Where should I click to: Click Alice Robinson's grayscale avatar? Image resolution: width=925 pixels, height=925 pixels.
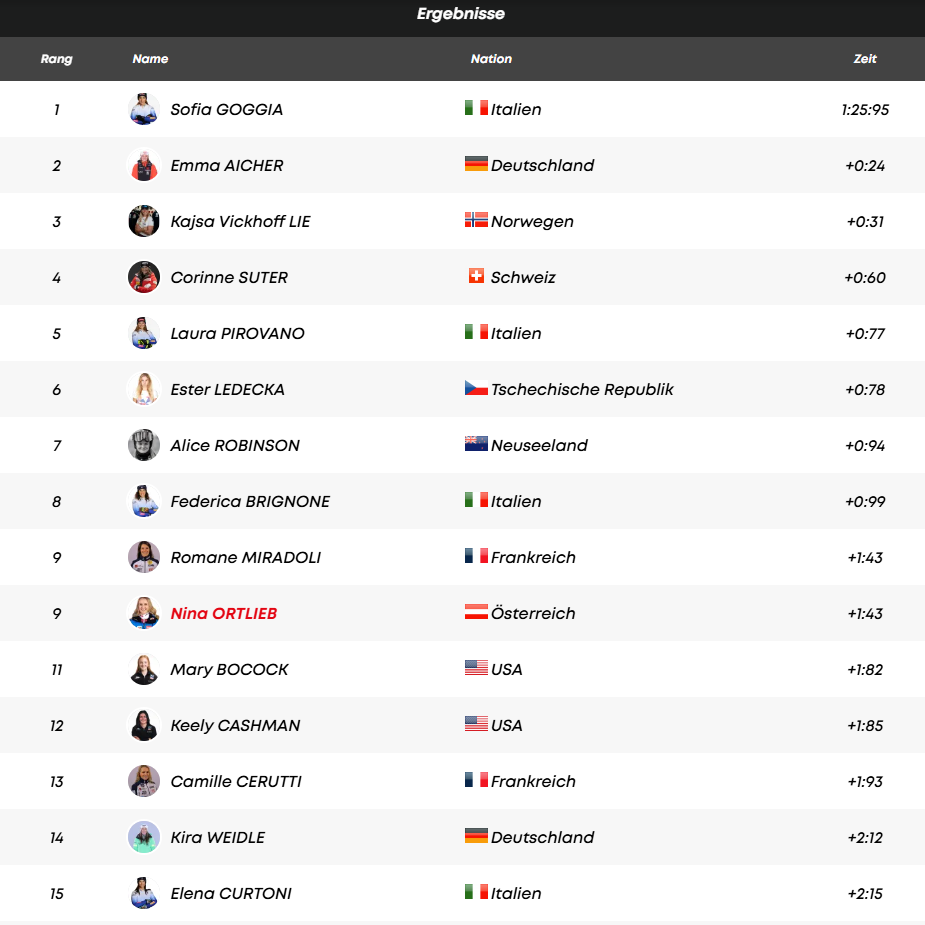click(144, 445)
